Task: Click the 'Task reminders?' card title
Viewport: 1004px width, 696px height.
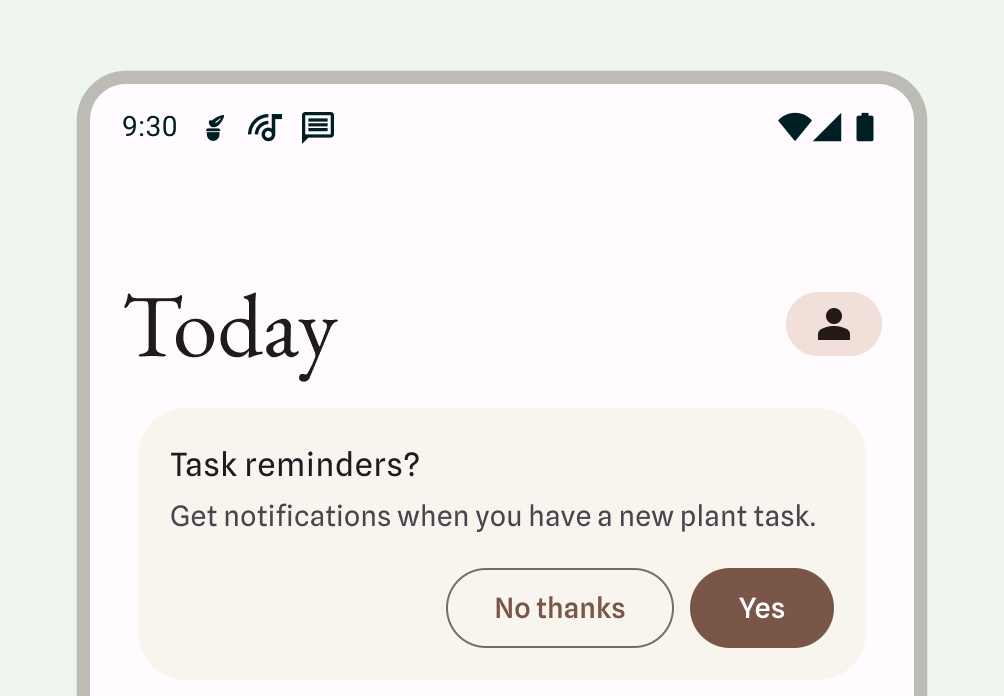Action: pos(295,465)
